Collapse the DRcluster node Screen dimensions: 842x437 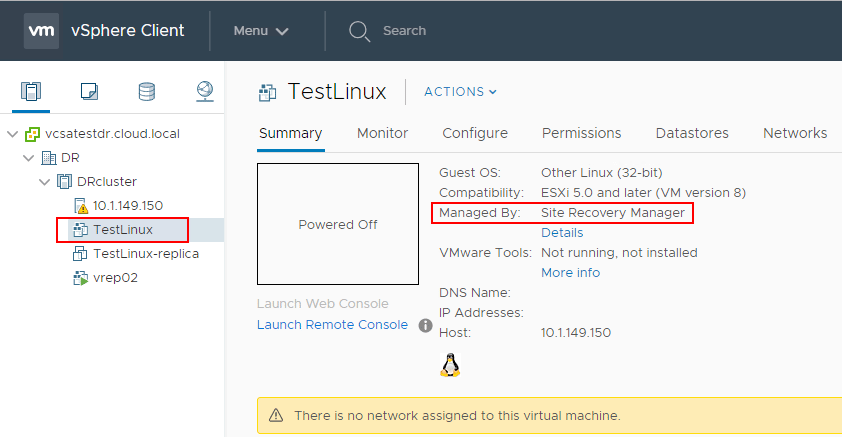(x=45, y=182)
